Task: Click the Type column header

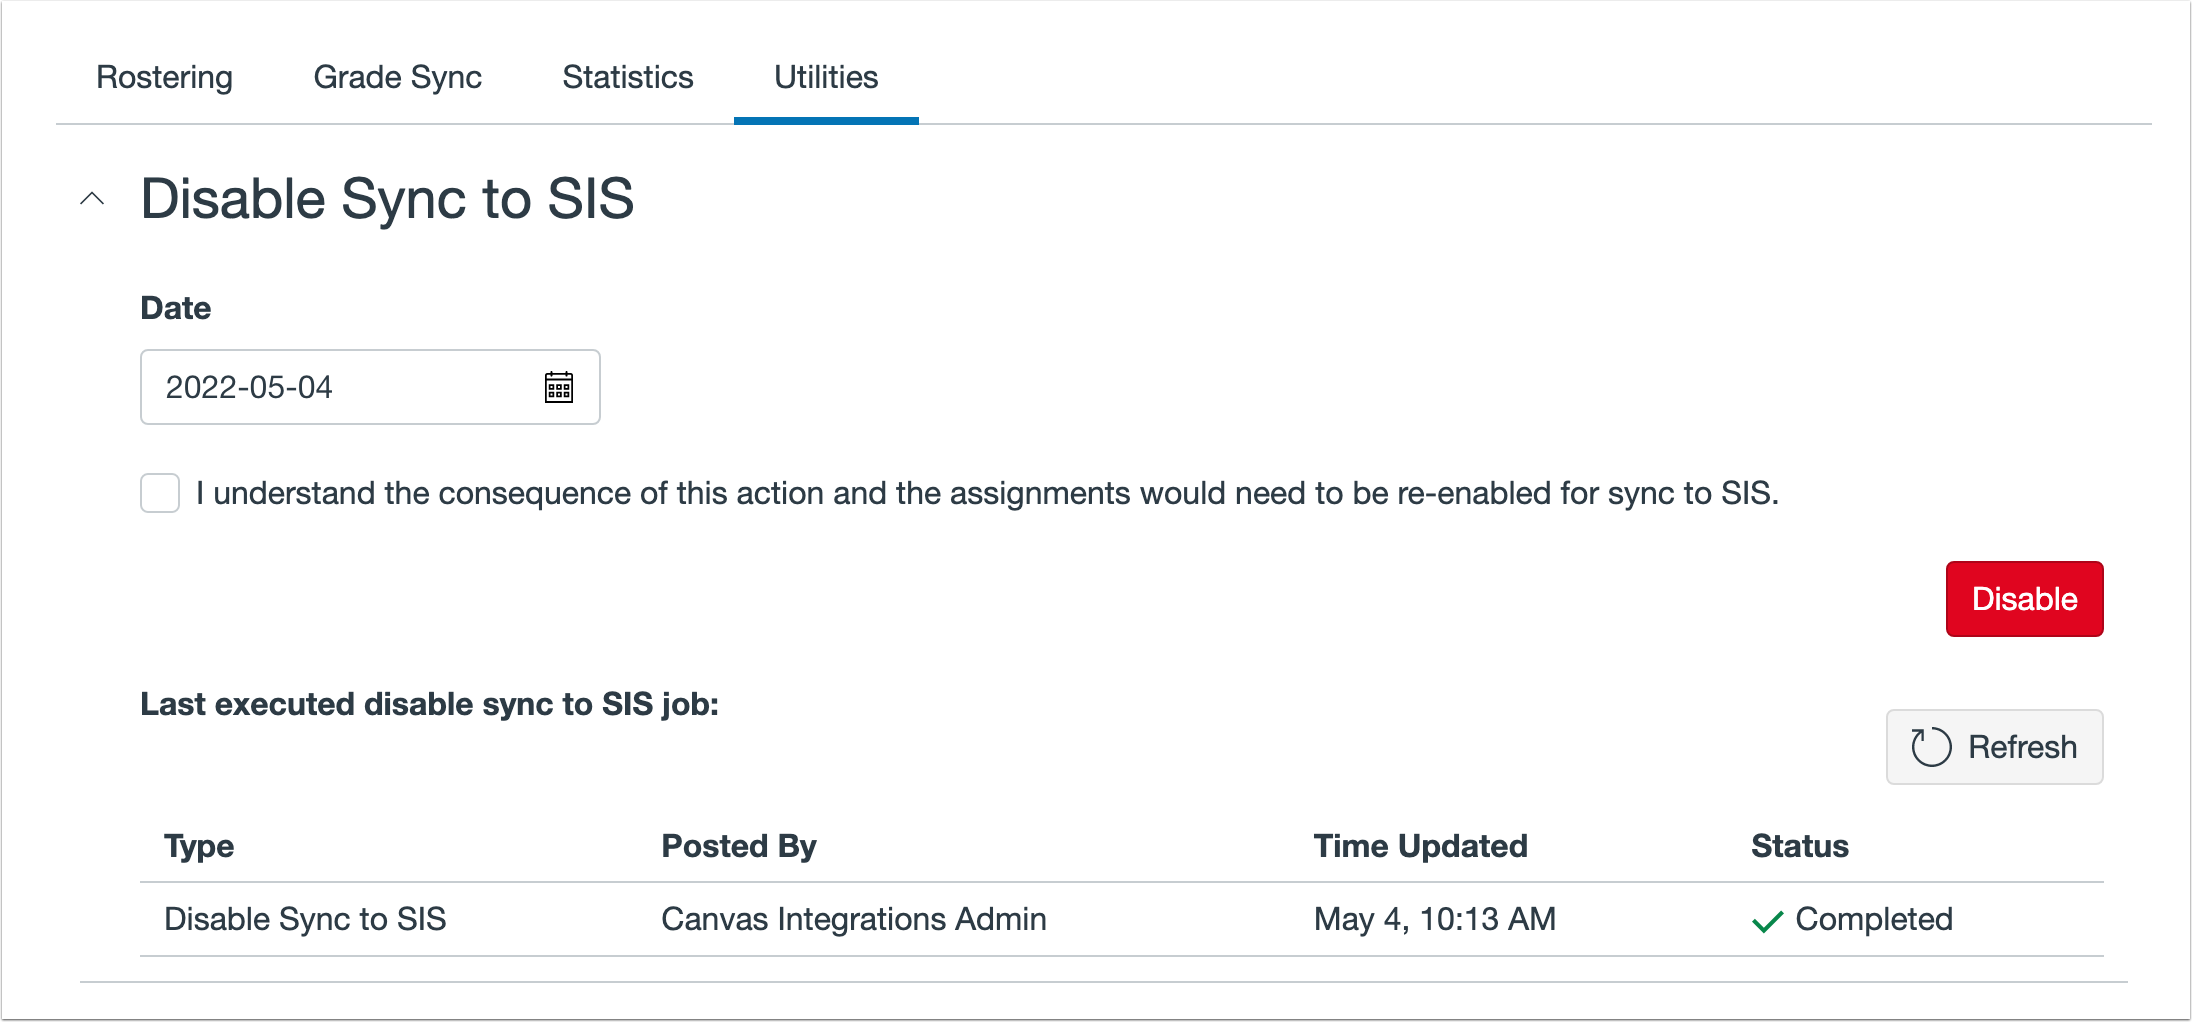Action: (x=199, y=846)
